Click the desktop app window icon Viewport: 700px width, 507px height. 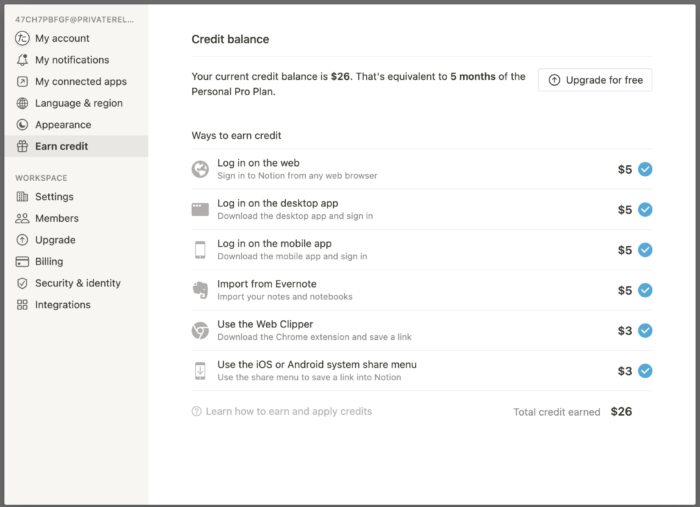pyautogui.click(x=200, y=209)
